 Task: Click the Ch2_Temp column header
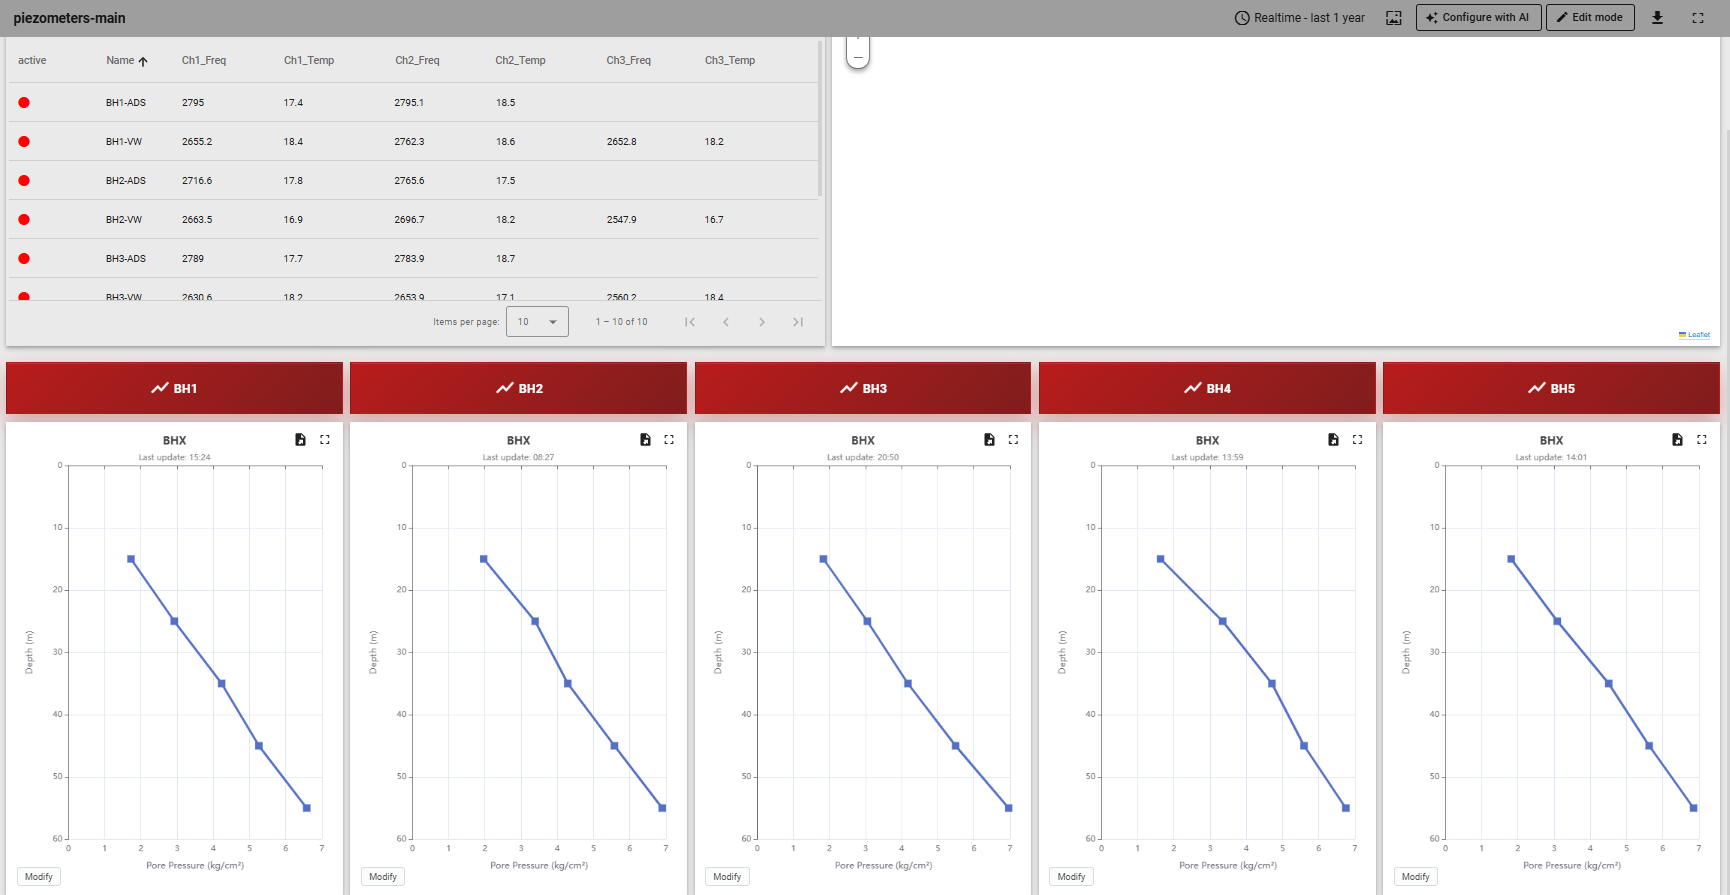click(520, 61)
